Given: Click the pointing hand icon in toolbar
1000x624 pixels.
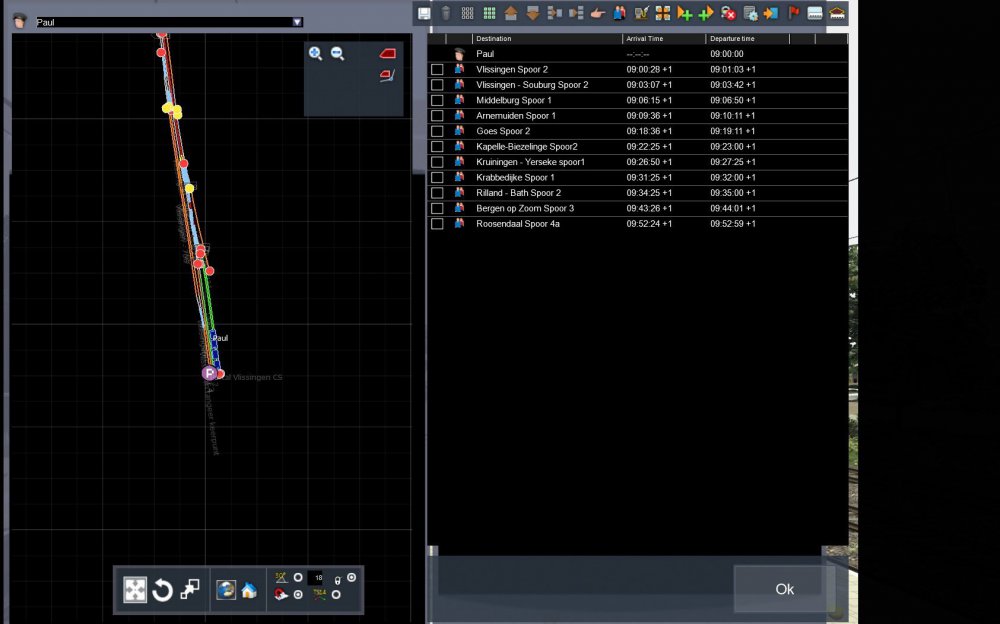Looking at the screenshot, I should [x=598, y=13].
